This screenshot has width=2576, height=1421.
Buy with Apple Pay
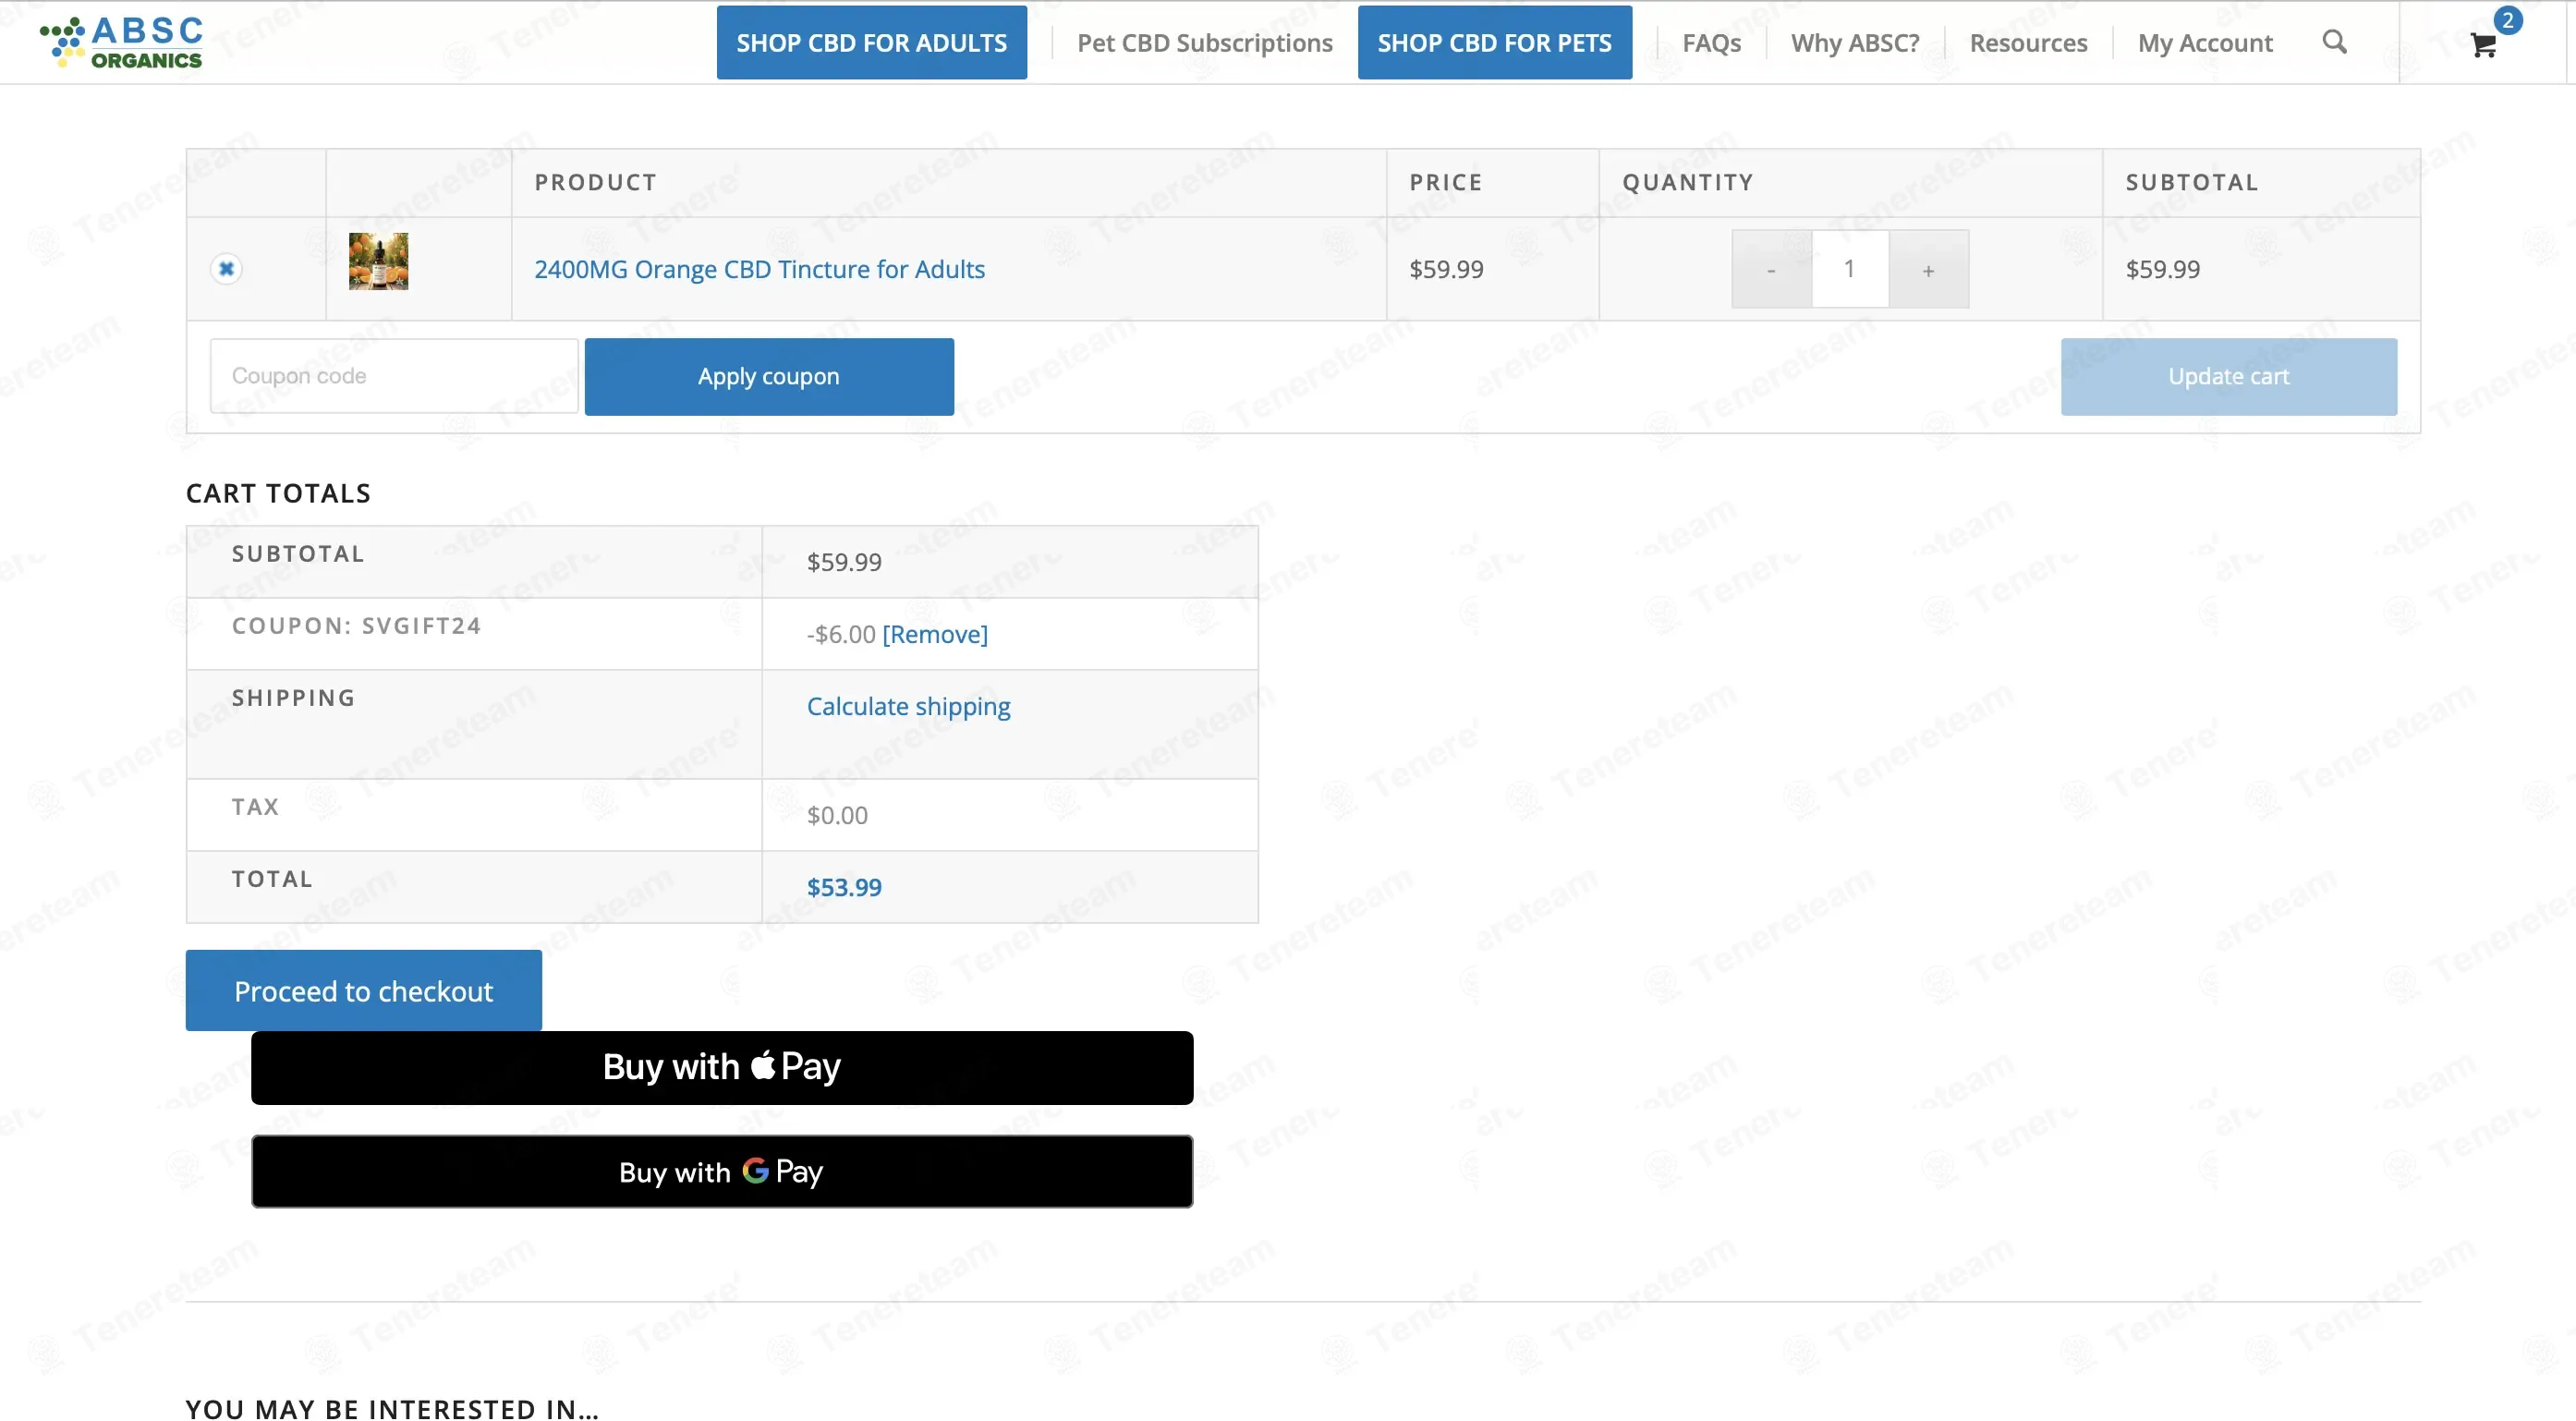[721, 1067]
